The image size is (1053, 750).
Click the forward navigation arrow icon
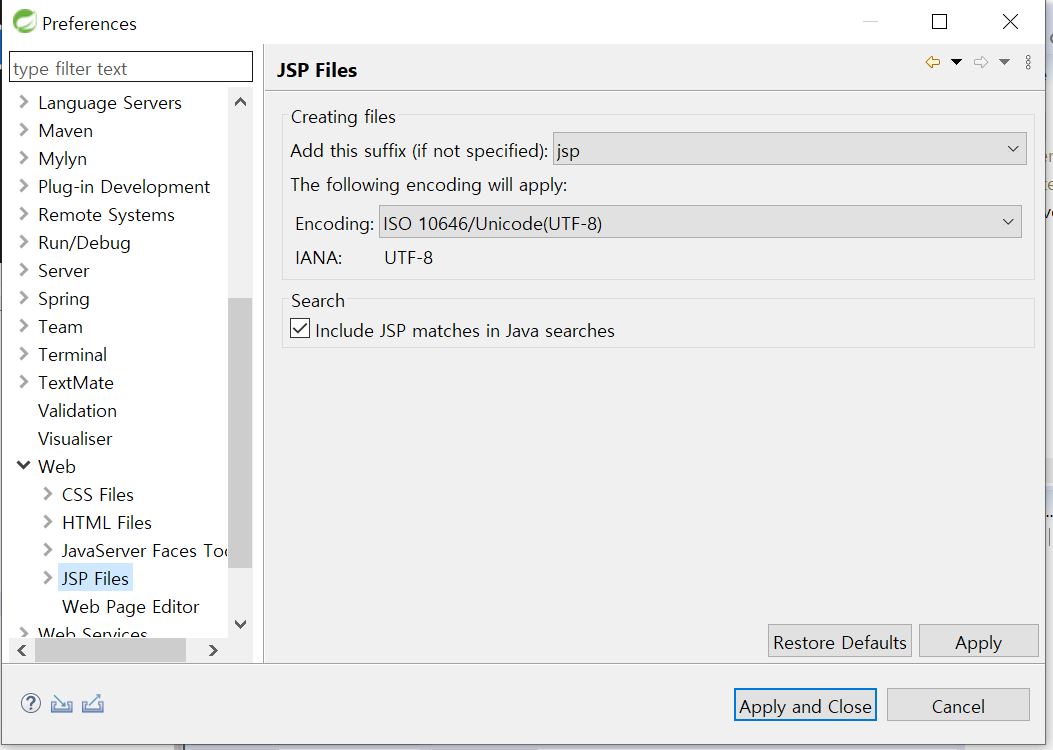981,62
